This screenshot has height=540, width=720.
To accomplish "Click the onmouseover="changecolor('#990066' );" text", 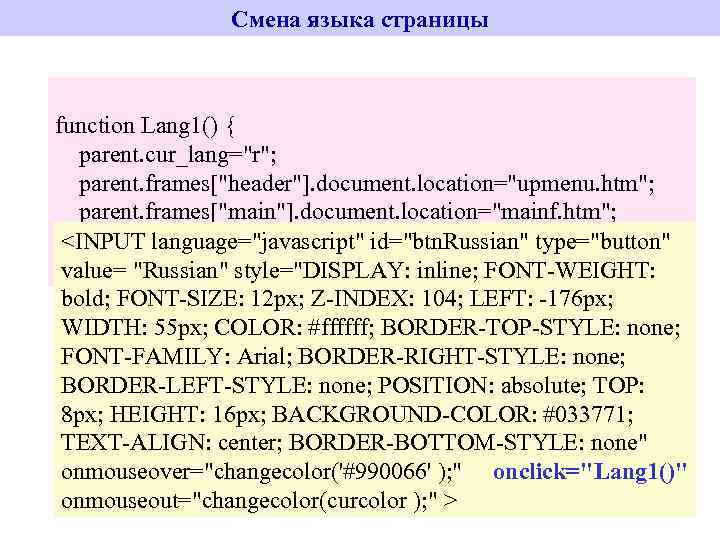I will point(261,472).
